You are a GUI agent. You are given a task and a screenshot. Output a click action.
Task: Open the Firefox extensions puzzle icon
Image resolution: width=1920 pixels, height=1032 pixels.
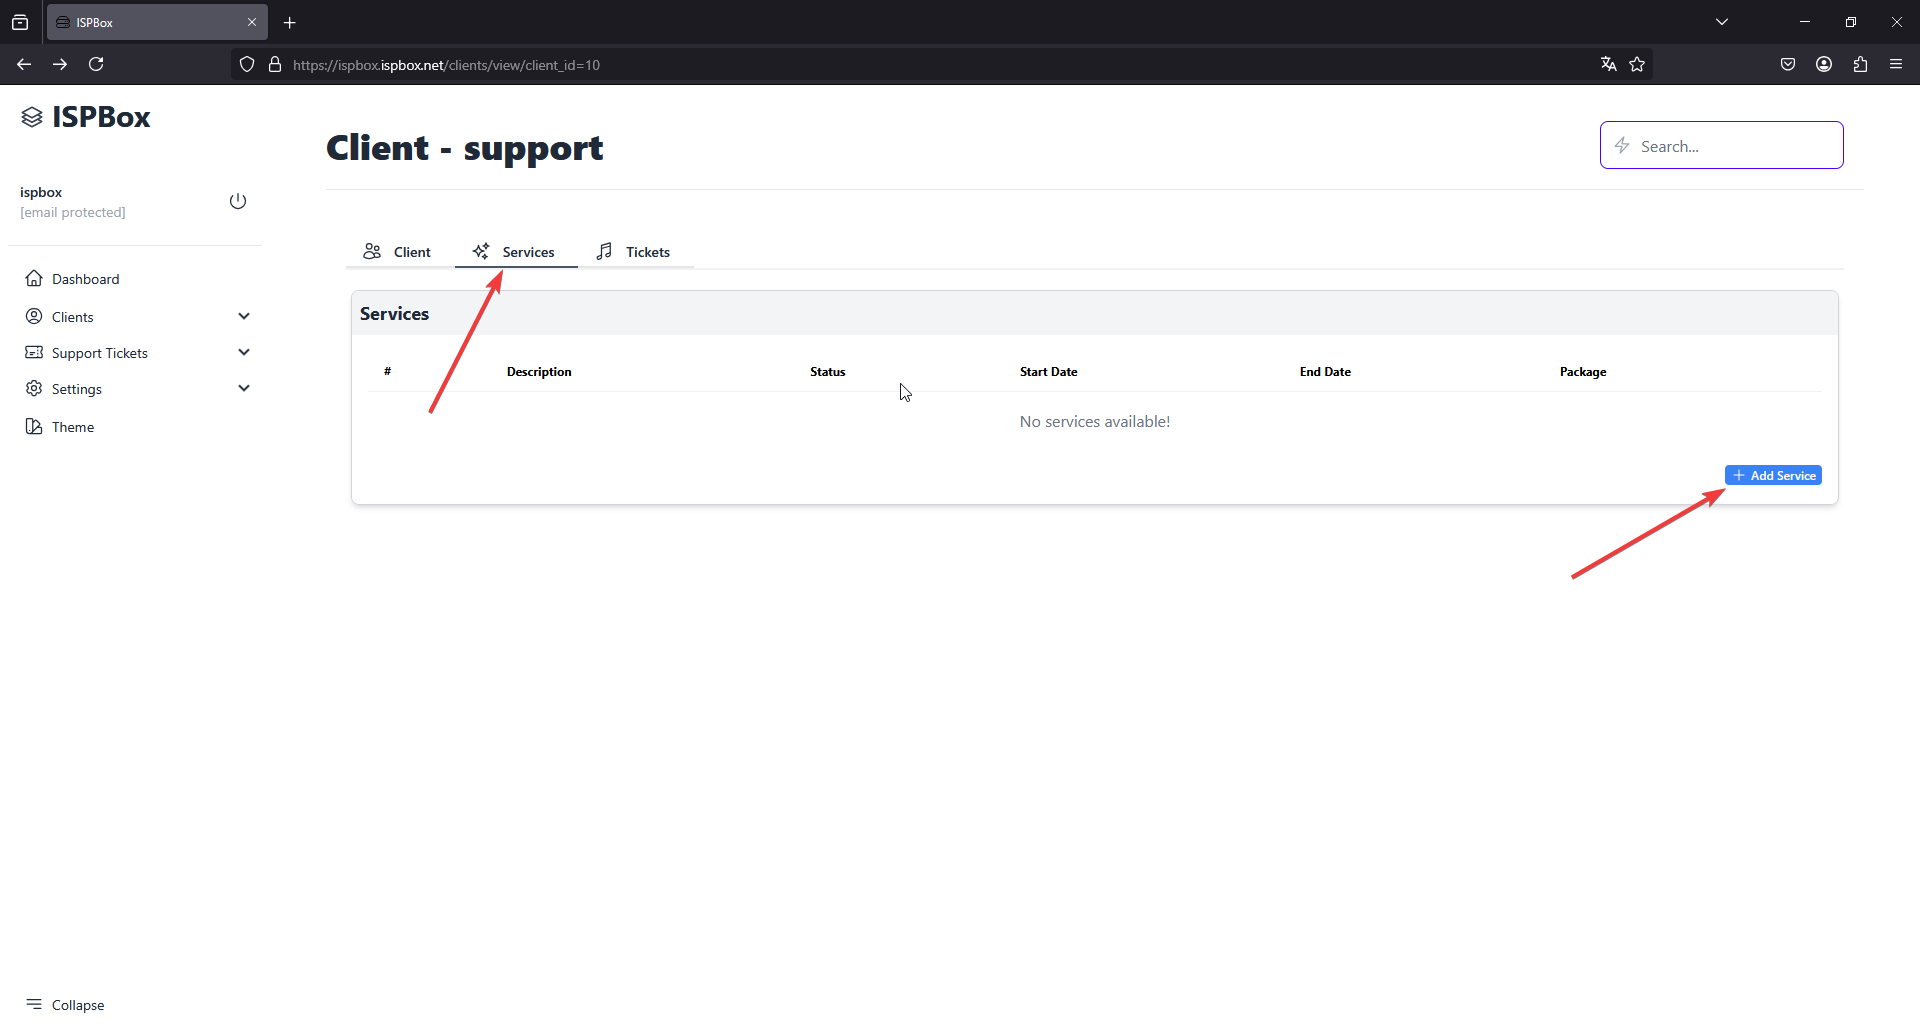click(x=1860, y=64)
